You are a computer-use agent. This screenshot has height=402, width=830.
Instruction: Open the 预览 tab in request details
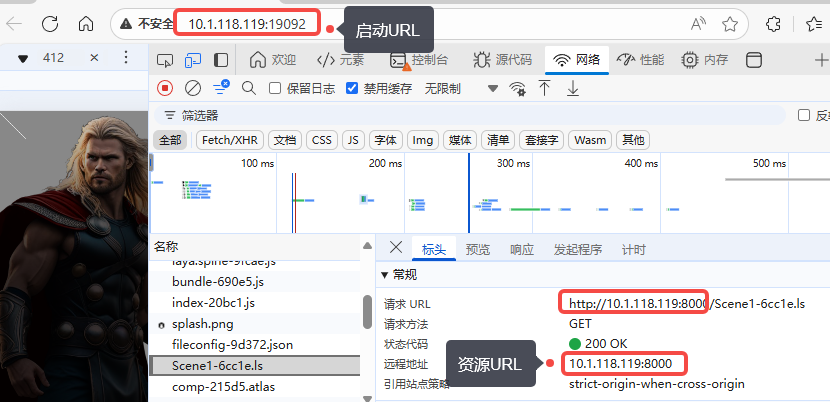[x=478, y=249]
